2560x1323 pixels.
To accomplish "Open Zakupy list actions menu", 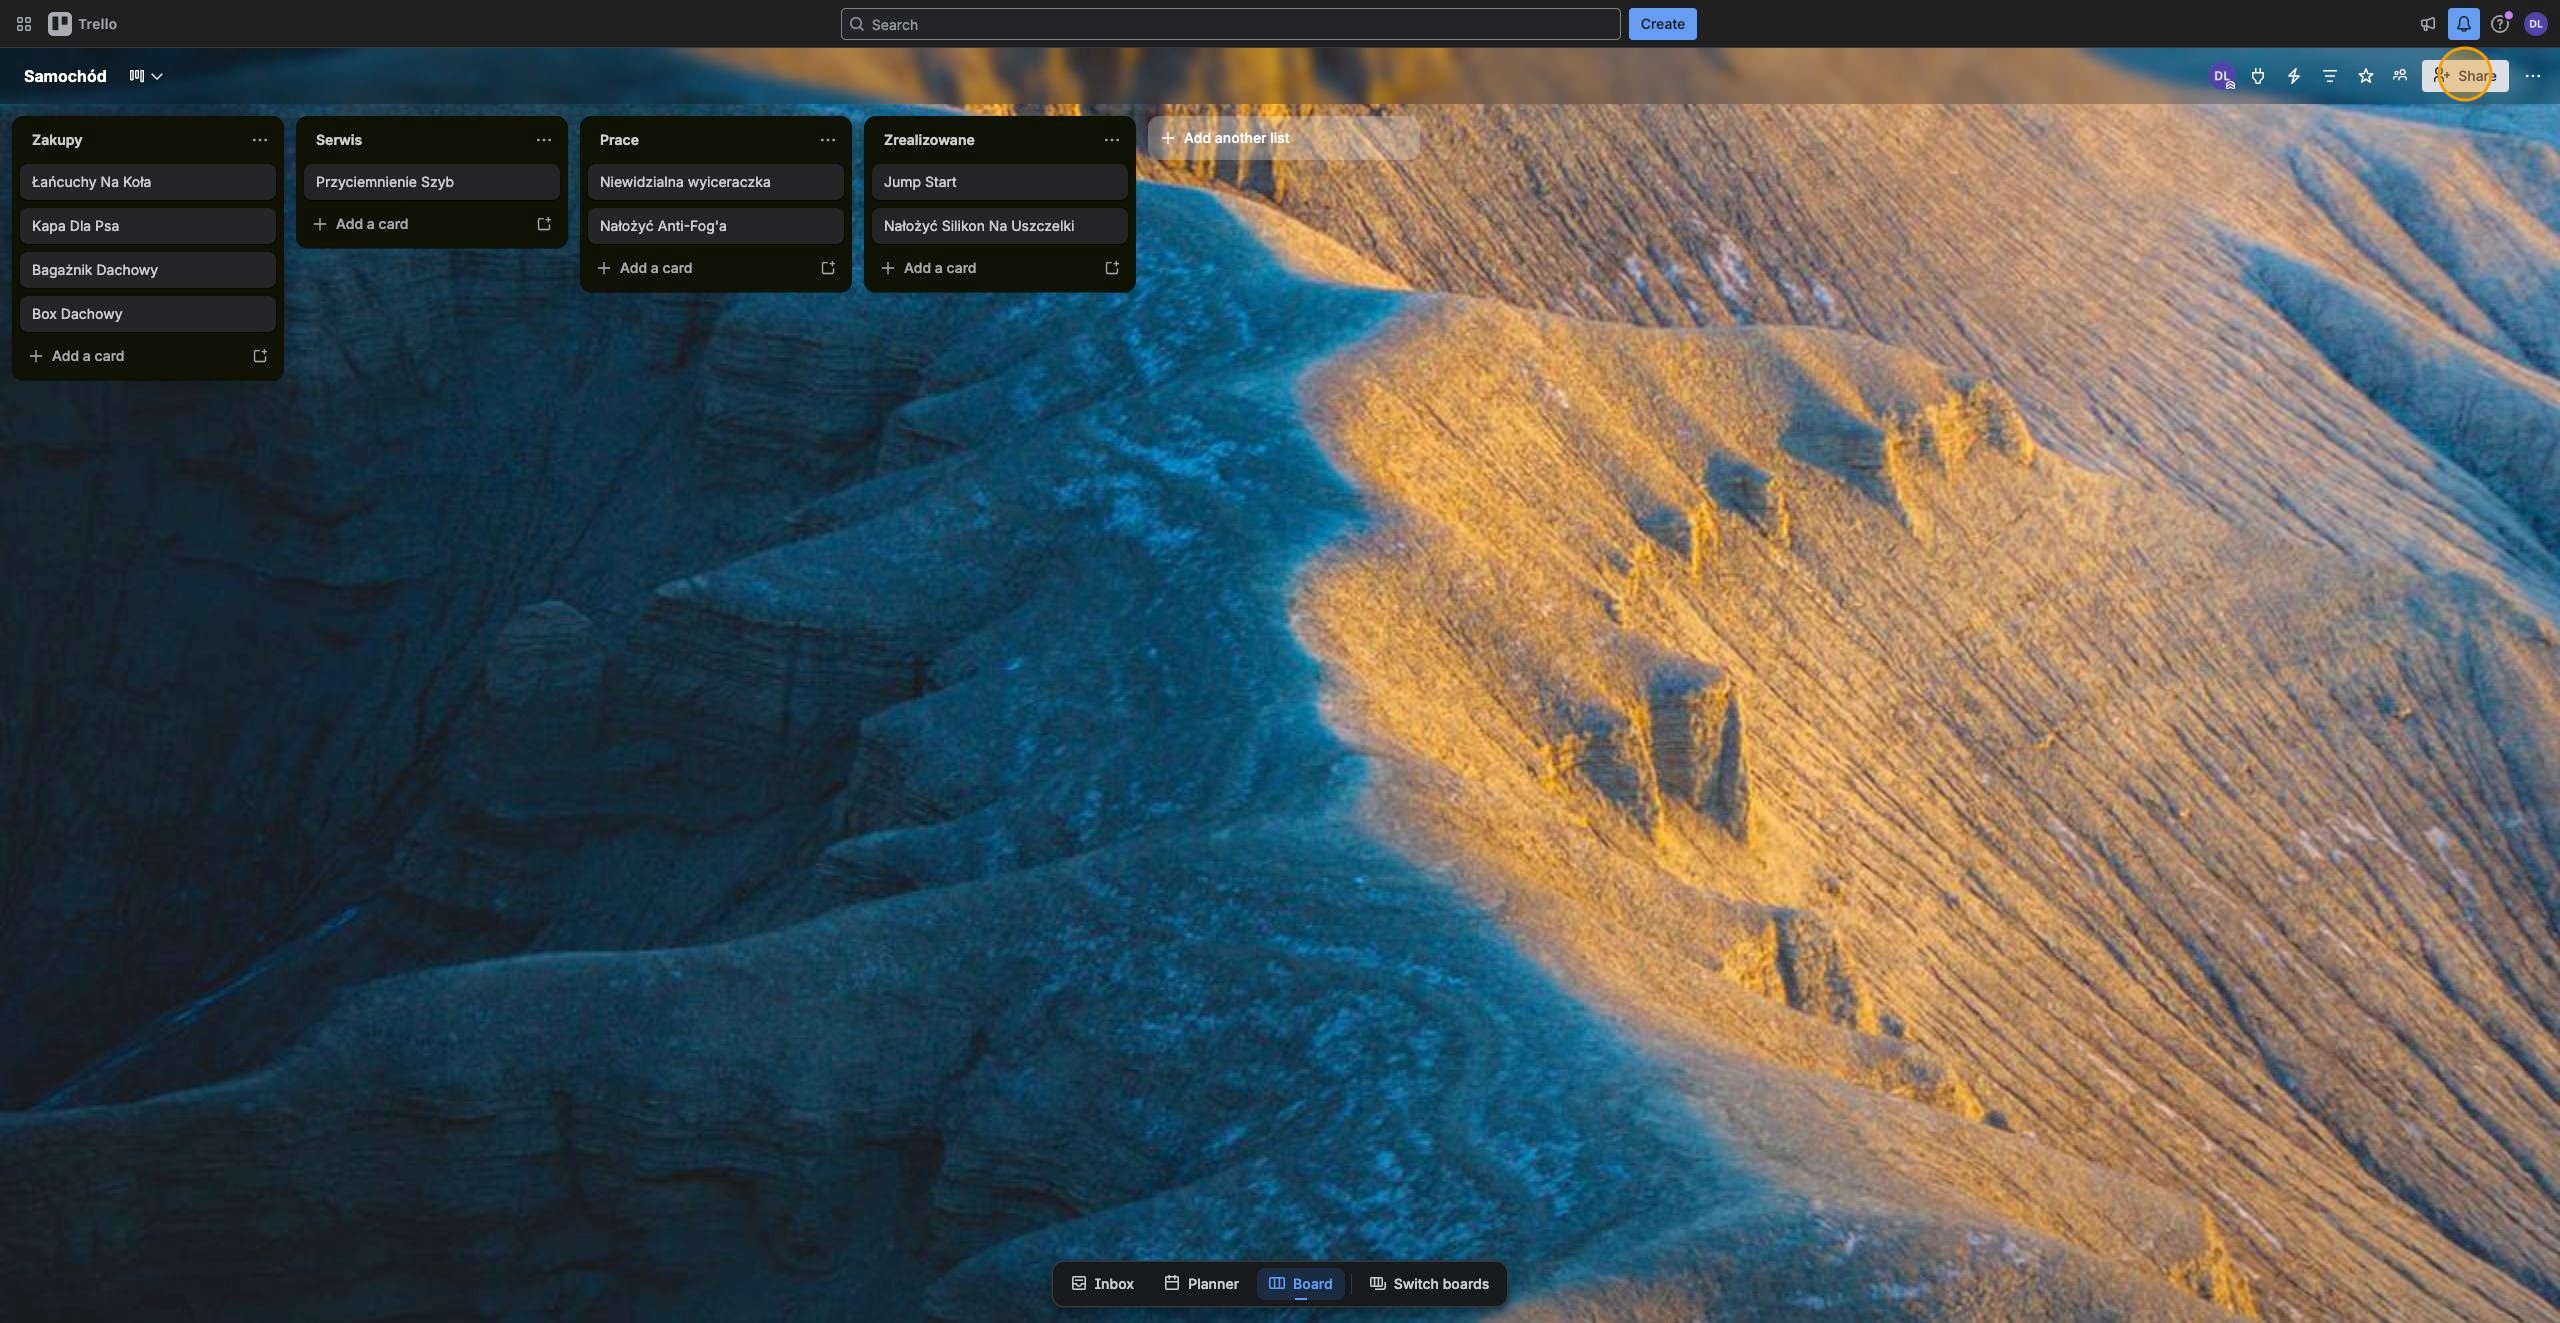I will [x=260, y=140].
